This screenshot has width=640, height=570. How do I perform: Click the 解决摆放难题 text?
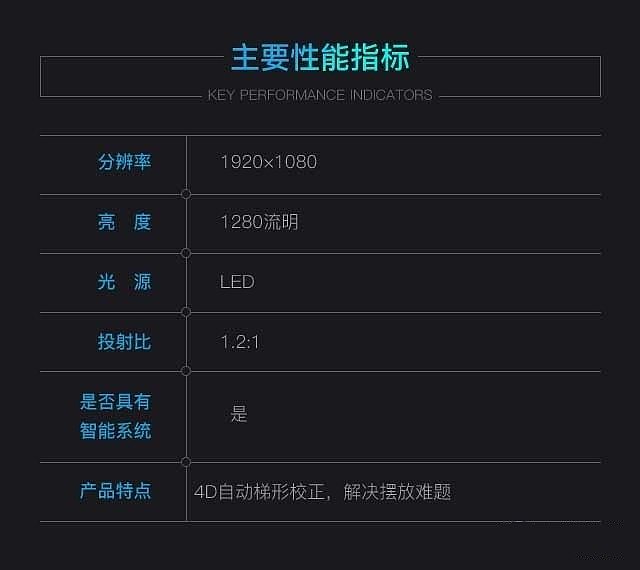[x=397, y=492]
